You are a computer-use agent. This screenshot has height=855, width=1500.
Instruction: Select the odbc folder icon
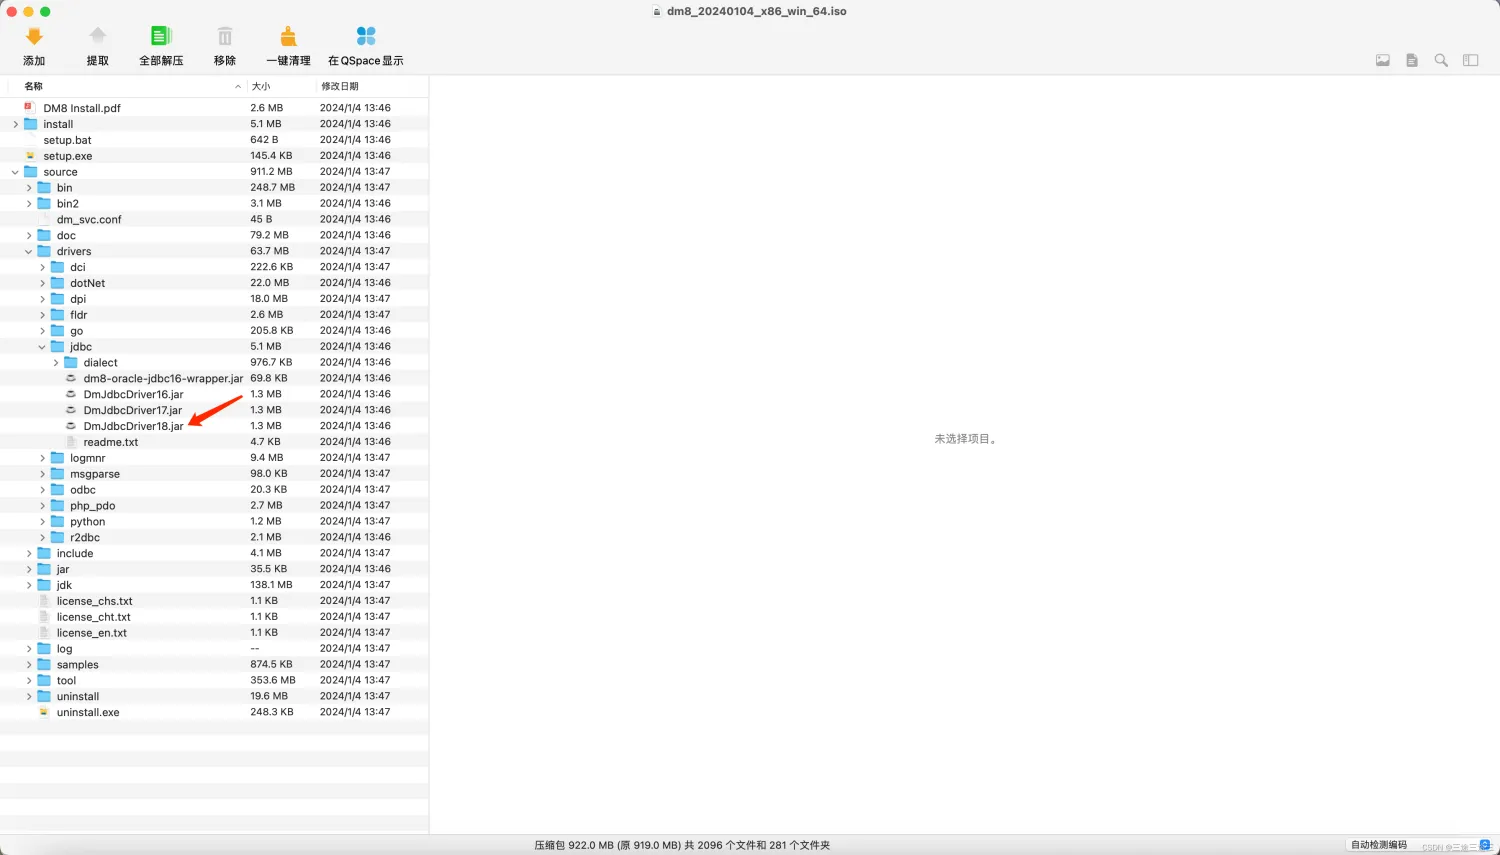pyautogui.click(x=58, y=490)
